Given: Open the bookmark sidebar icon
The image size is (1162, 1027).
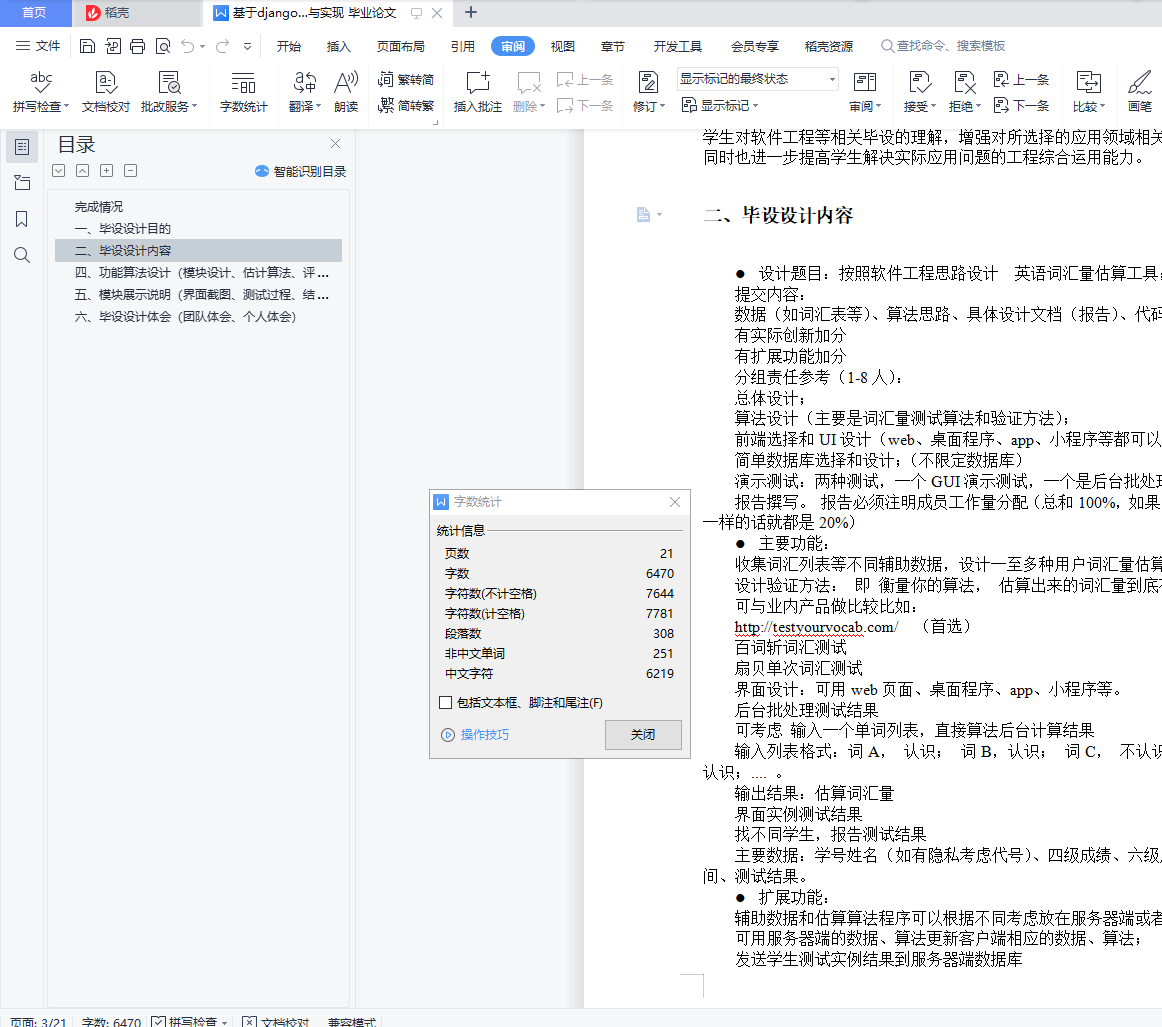Looking at the screenshot, I should (22, 219).
